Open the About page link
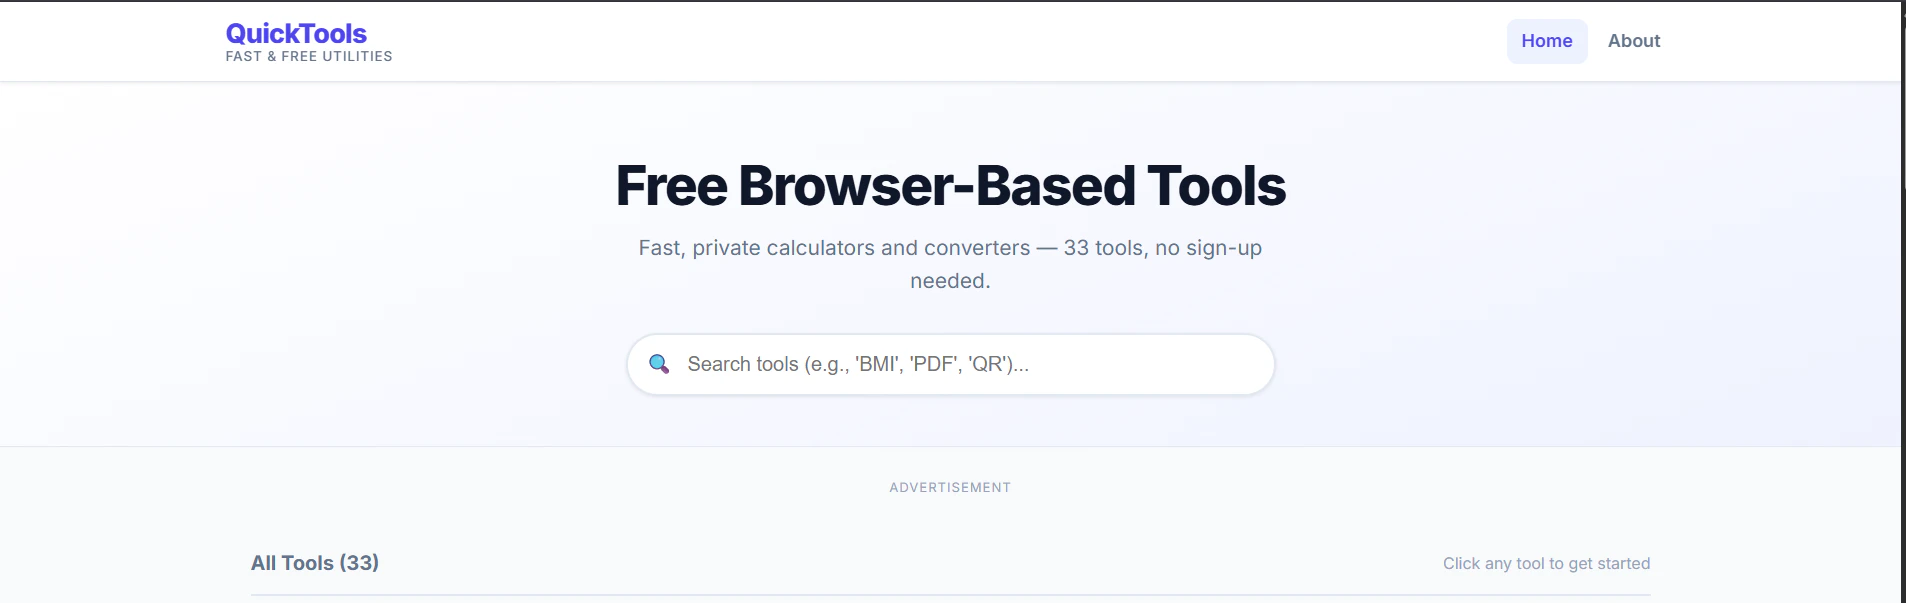Screen dimensions: 1906x603 pyautogui.click(x=1633, y=41)
